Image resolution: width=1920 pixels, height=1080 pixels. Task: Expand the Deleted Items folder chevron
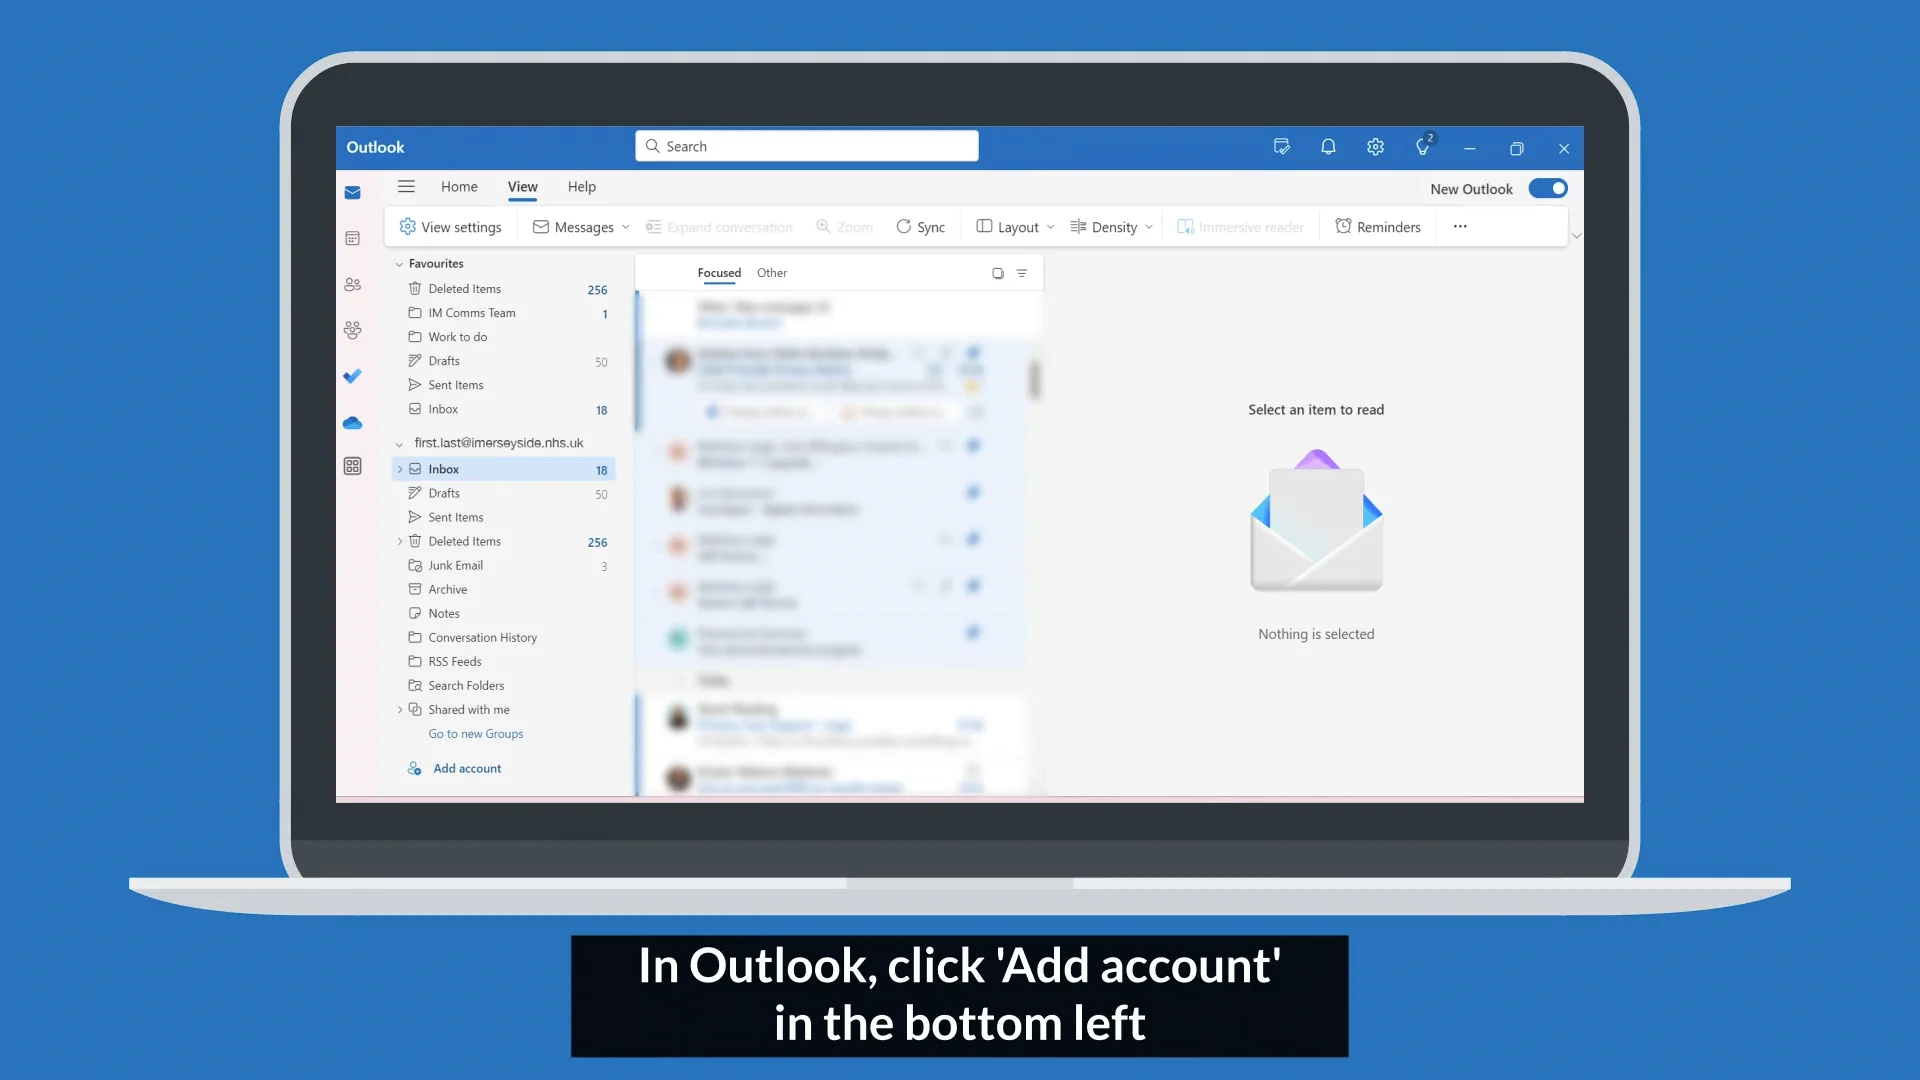[400, 541]
